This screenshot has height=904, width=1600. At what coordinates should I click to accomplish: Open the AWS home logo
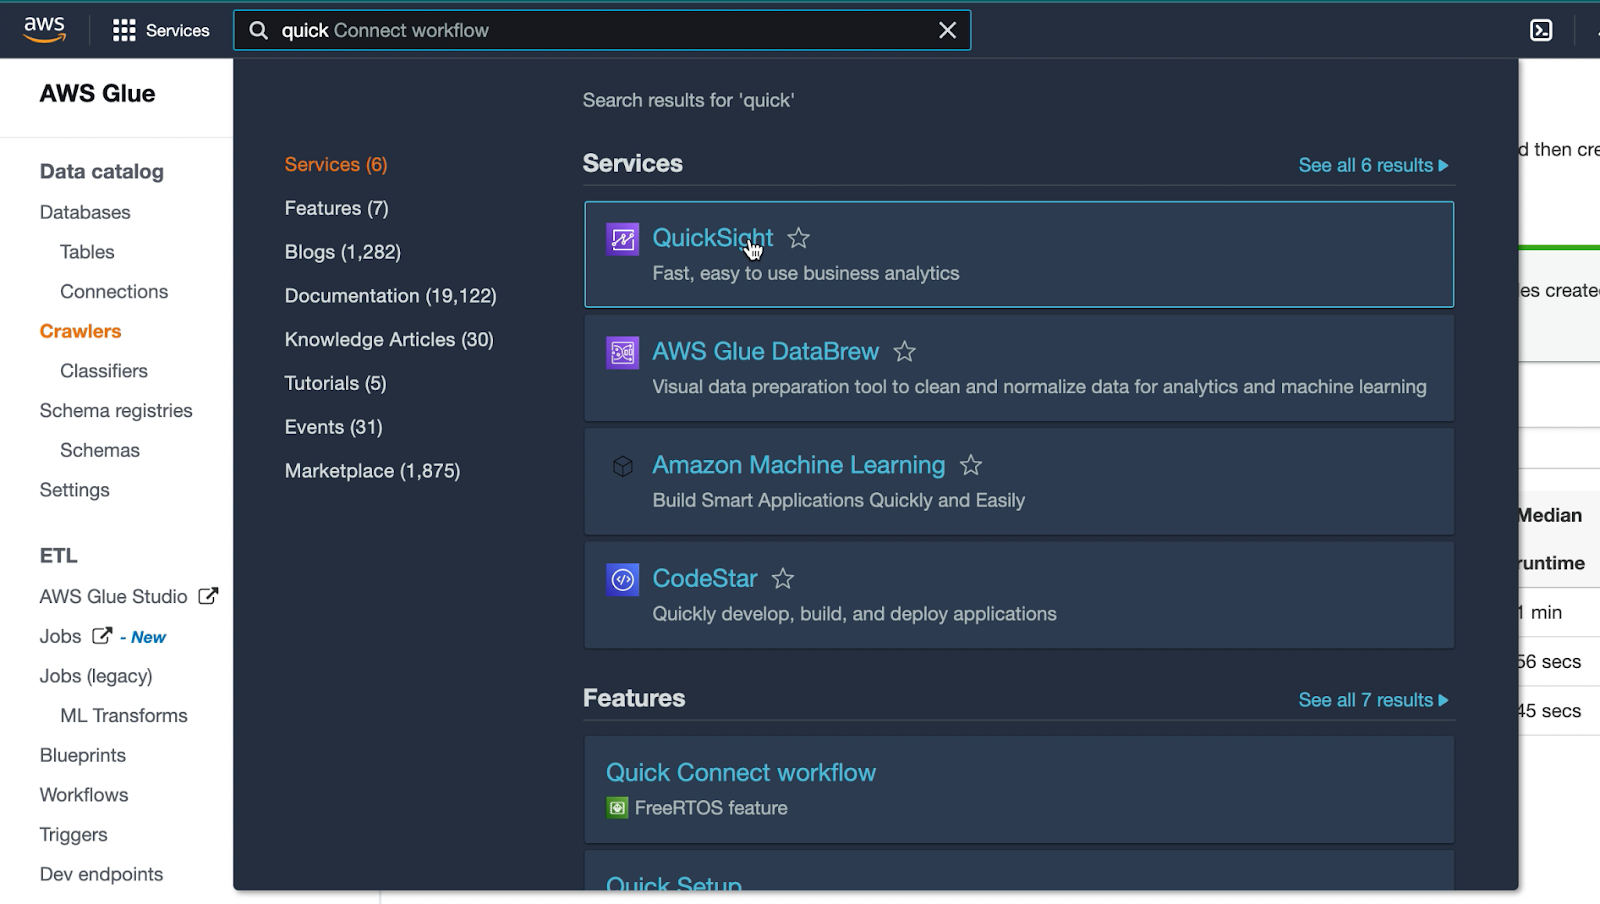pos(45,30)
